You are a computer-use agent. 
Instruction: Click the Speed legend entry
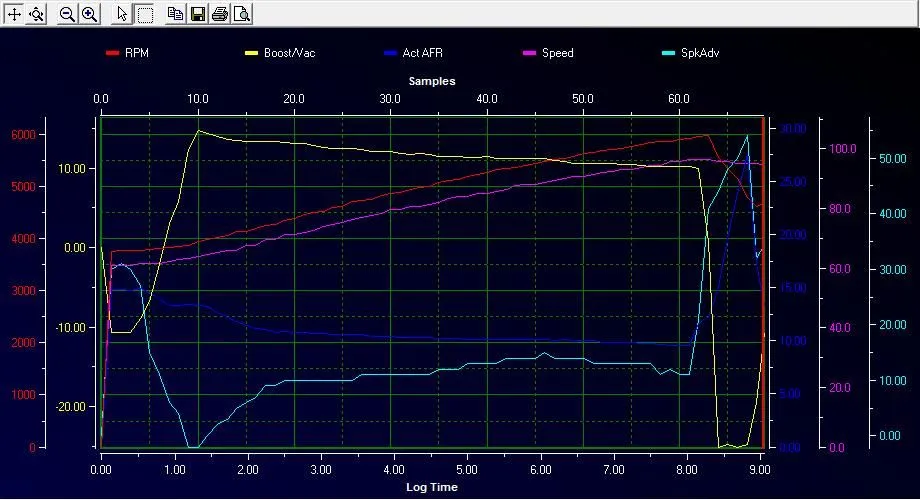557,52
